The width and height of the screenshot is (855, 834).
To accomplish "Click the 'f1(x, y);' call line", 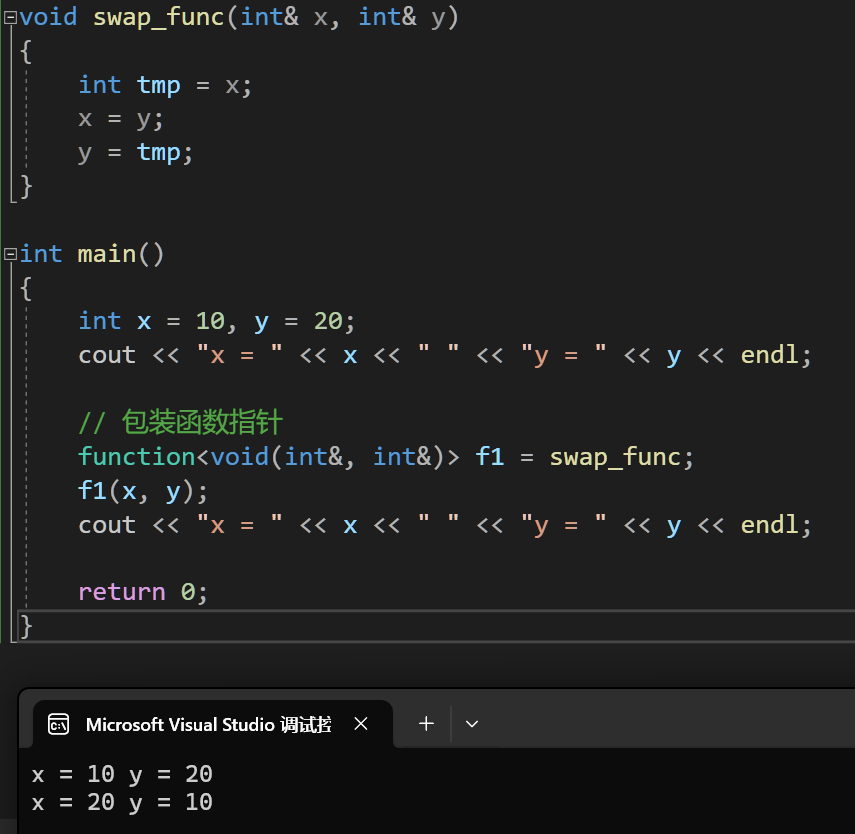I will (143, 491).
